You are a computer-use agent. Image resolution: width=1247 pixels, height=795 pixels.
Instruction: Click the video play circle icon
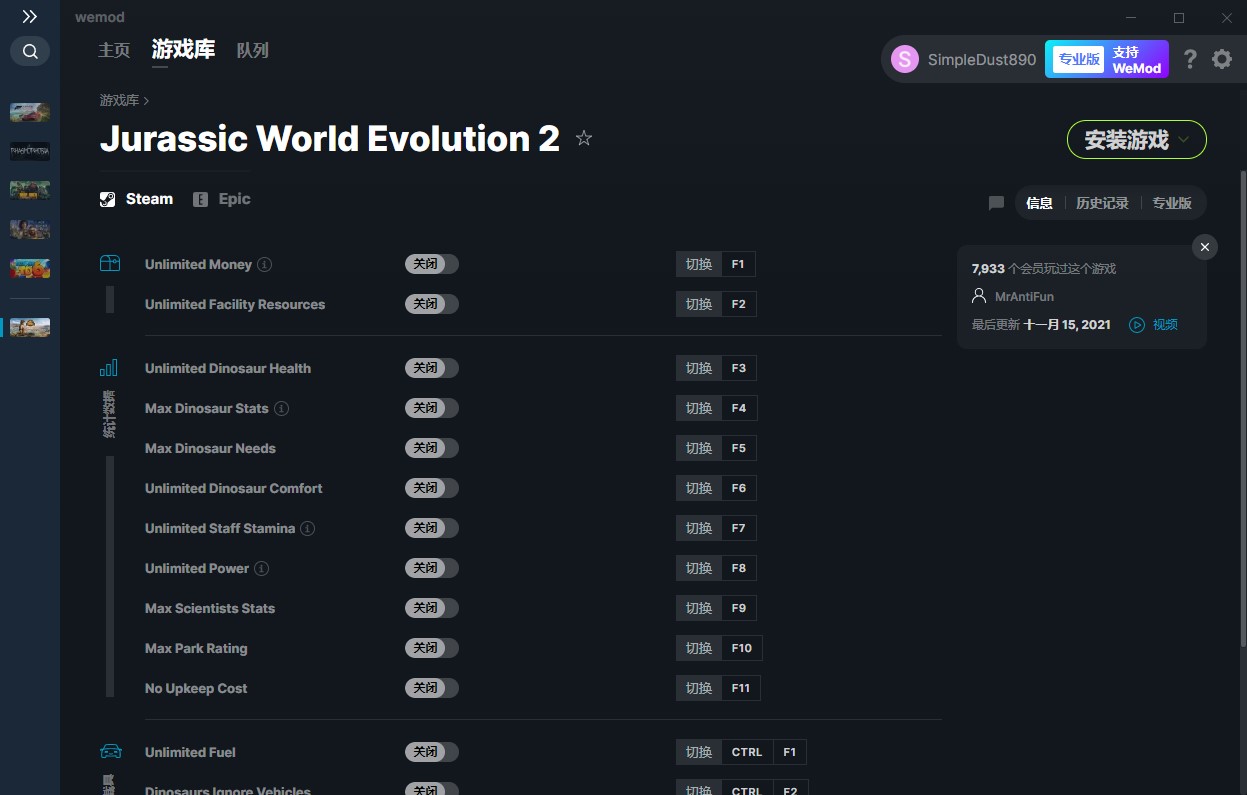coord(1137,324)
